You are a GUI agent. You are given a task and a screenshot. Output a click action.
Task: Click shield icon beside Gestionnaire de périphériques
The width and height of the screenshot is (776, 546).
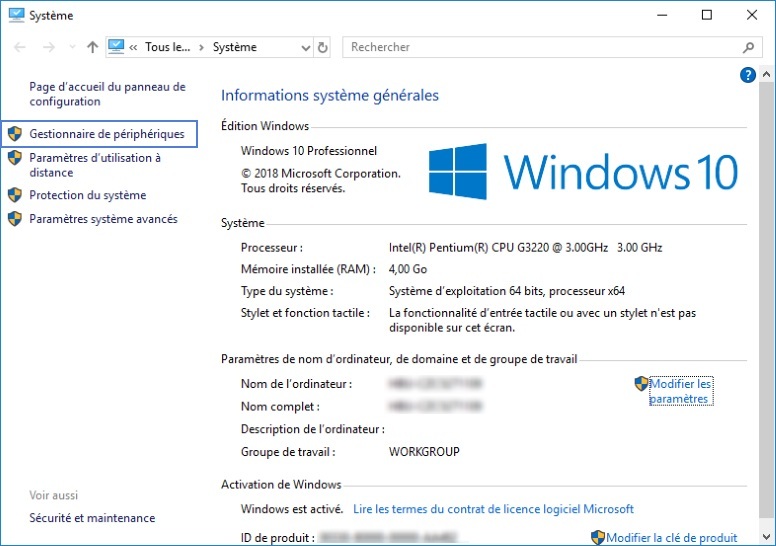[15, 134]
